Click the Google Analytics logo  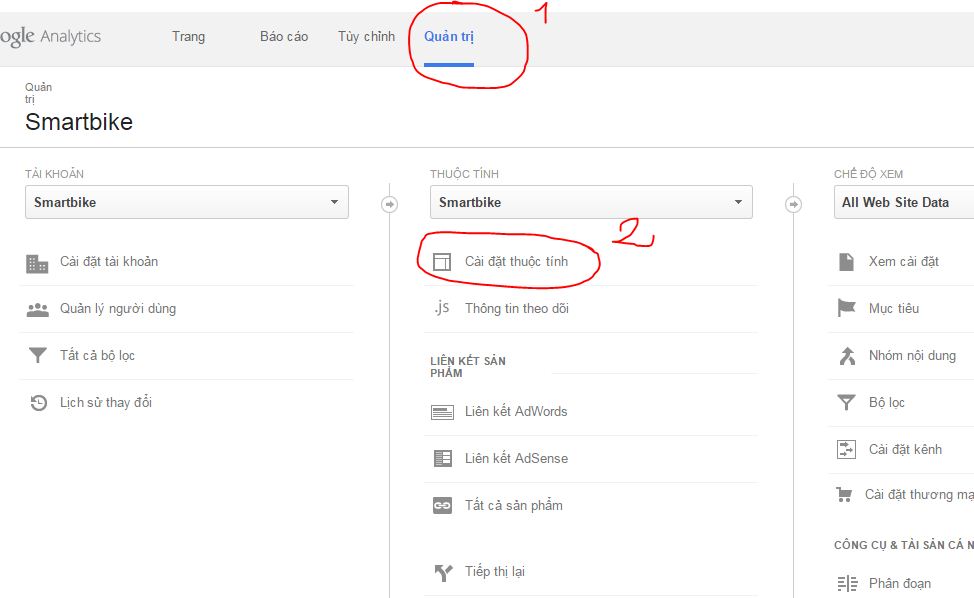point(50,37)
